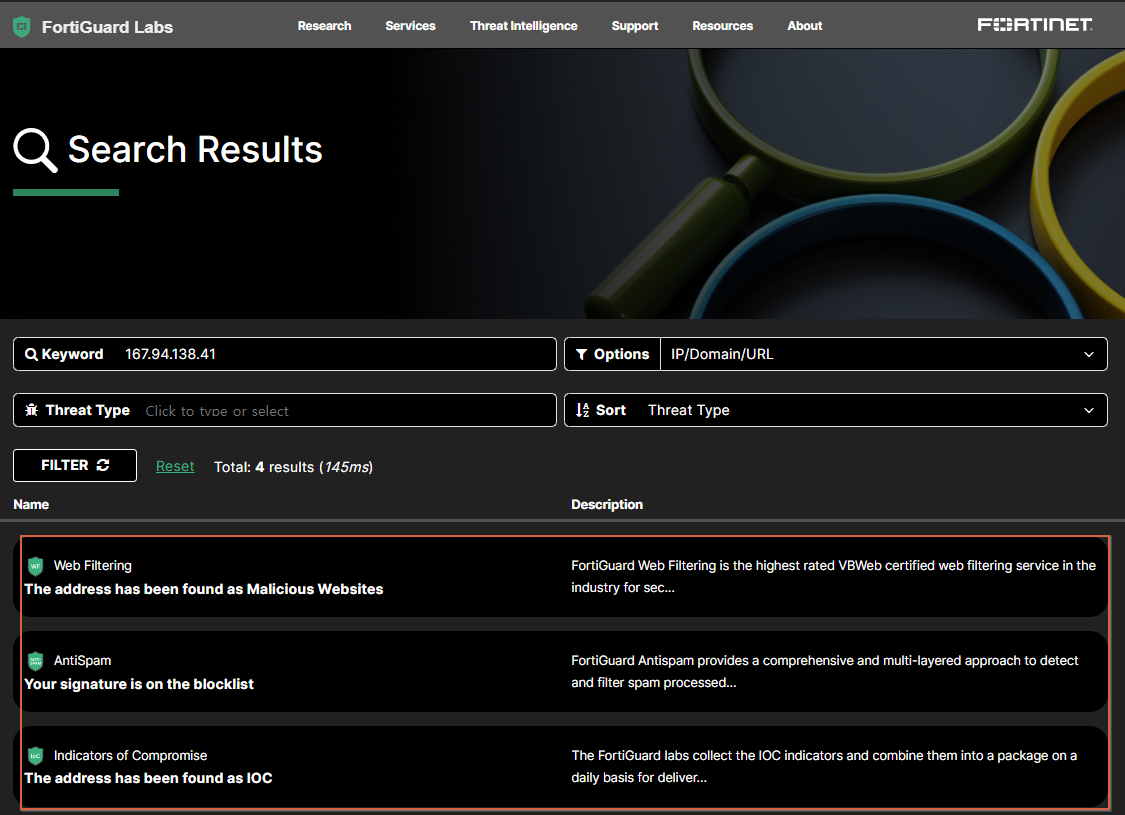1125x815 pixels.
Task: Click the Search Results heading
Action: click(195, 149)
